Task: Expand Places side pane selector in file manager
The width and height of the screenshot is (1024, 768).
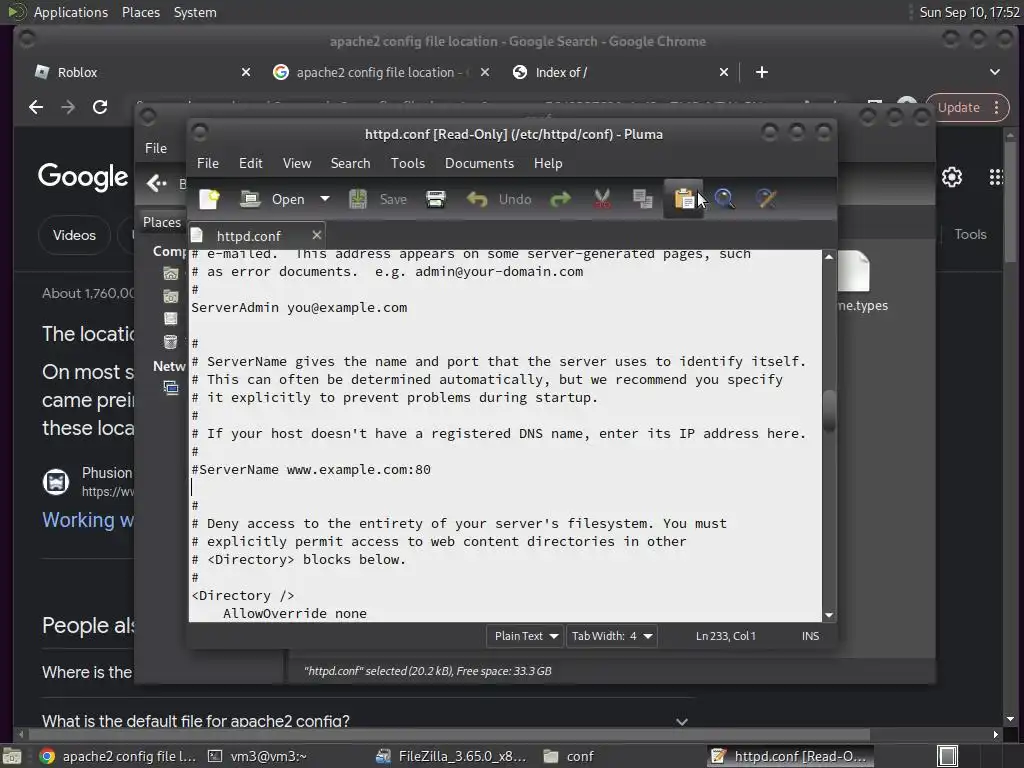Action: click(x=162, y=222)
